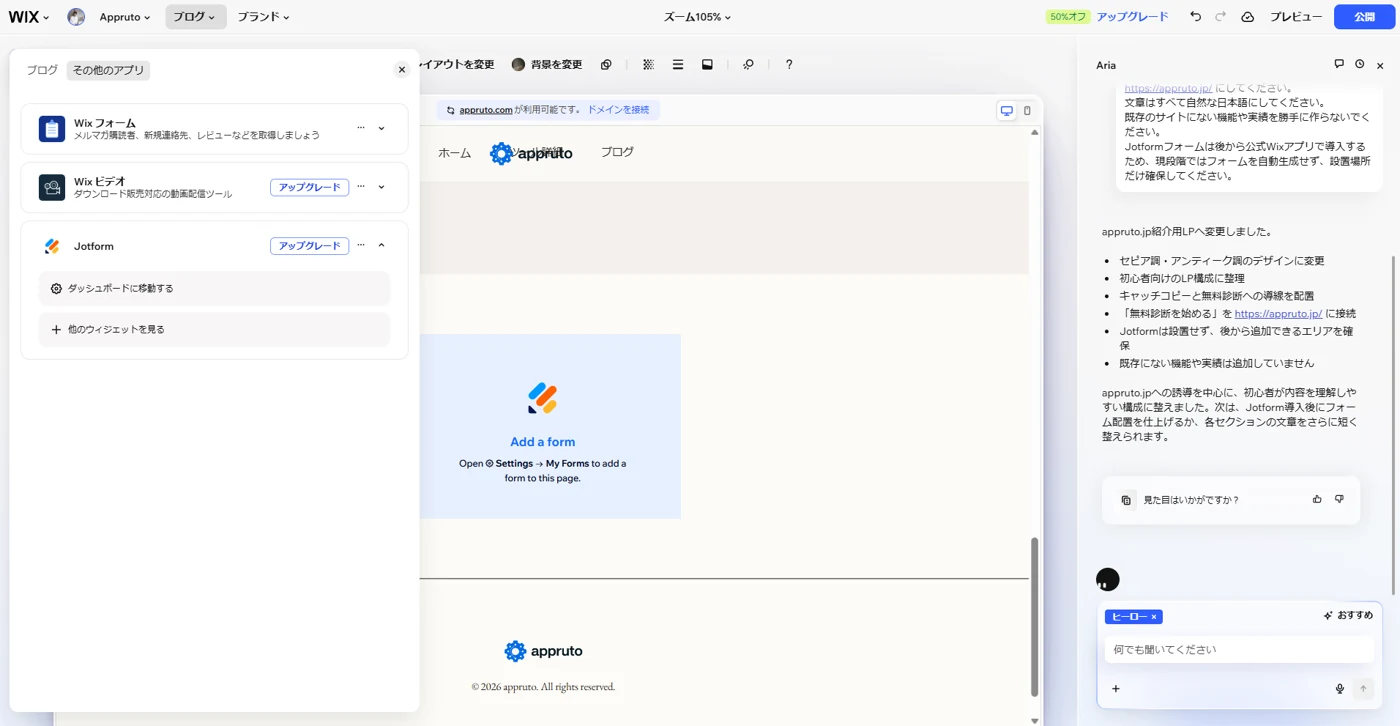The image size is (1400, 726).
Task: Click the duplicate section overlapping-squares icon
Action: [606, 64]
